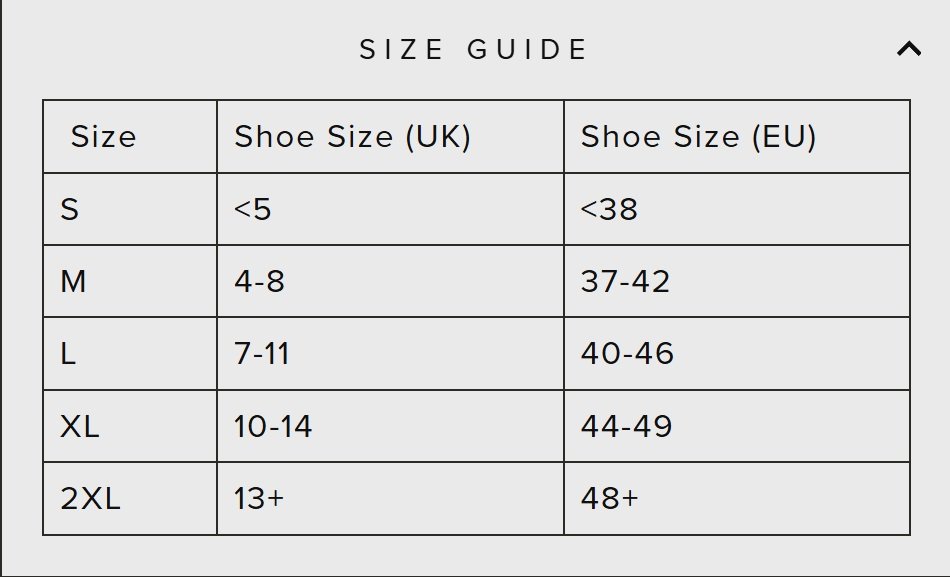Image resolution: width=950 pixels, height=577 pixels.
Task: Click the EU 40-46 cell
Action: 627,353
